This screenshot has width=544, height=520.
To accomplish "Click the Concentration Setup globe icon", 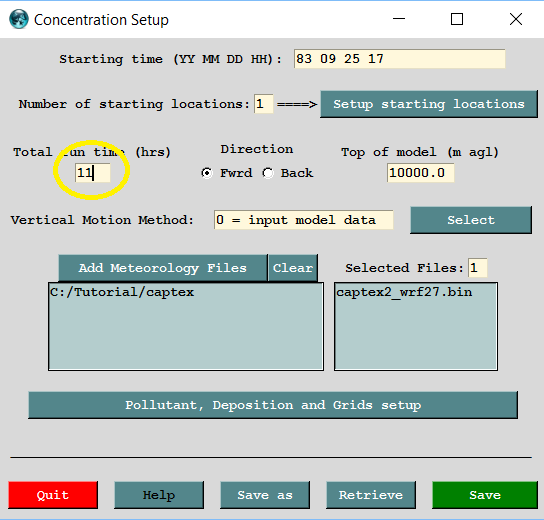I will coord(19,19).
